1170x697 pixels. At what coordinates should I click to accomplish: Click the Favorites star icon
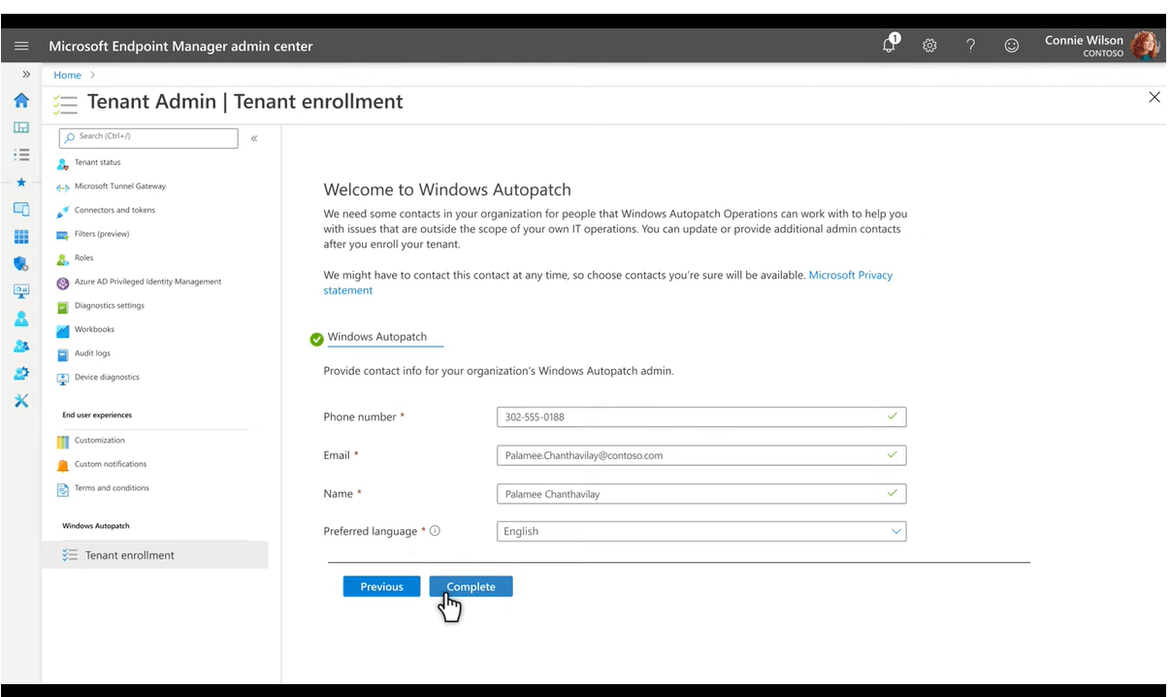[22, 182]
